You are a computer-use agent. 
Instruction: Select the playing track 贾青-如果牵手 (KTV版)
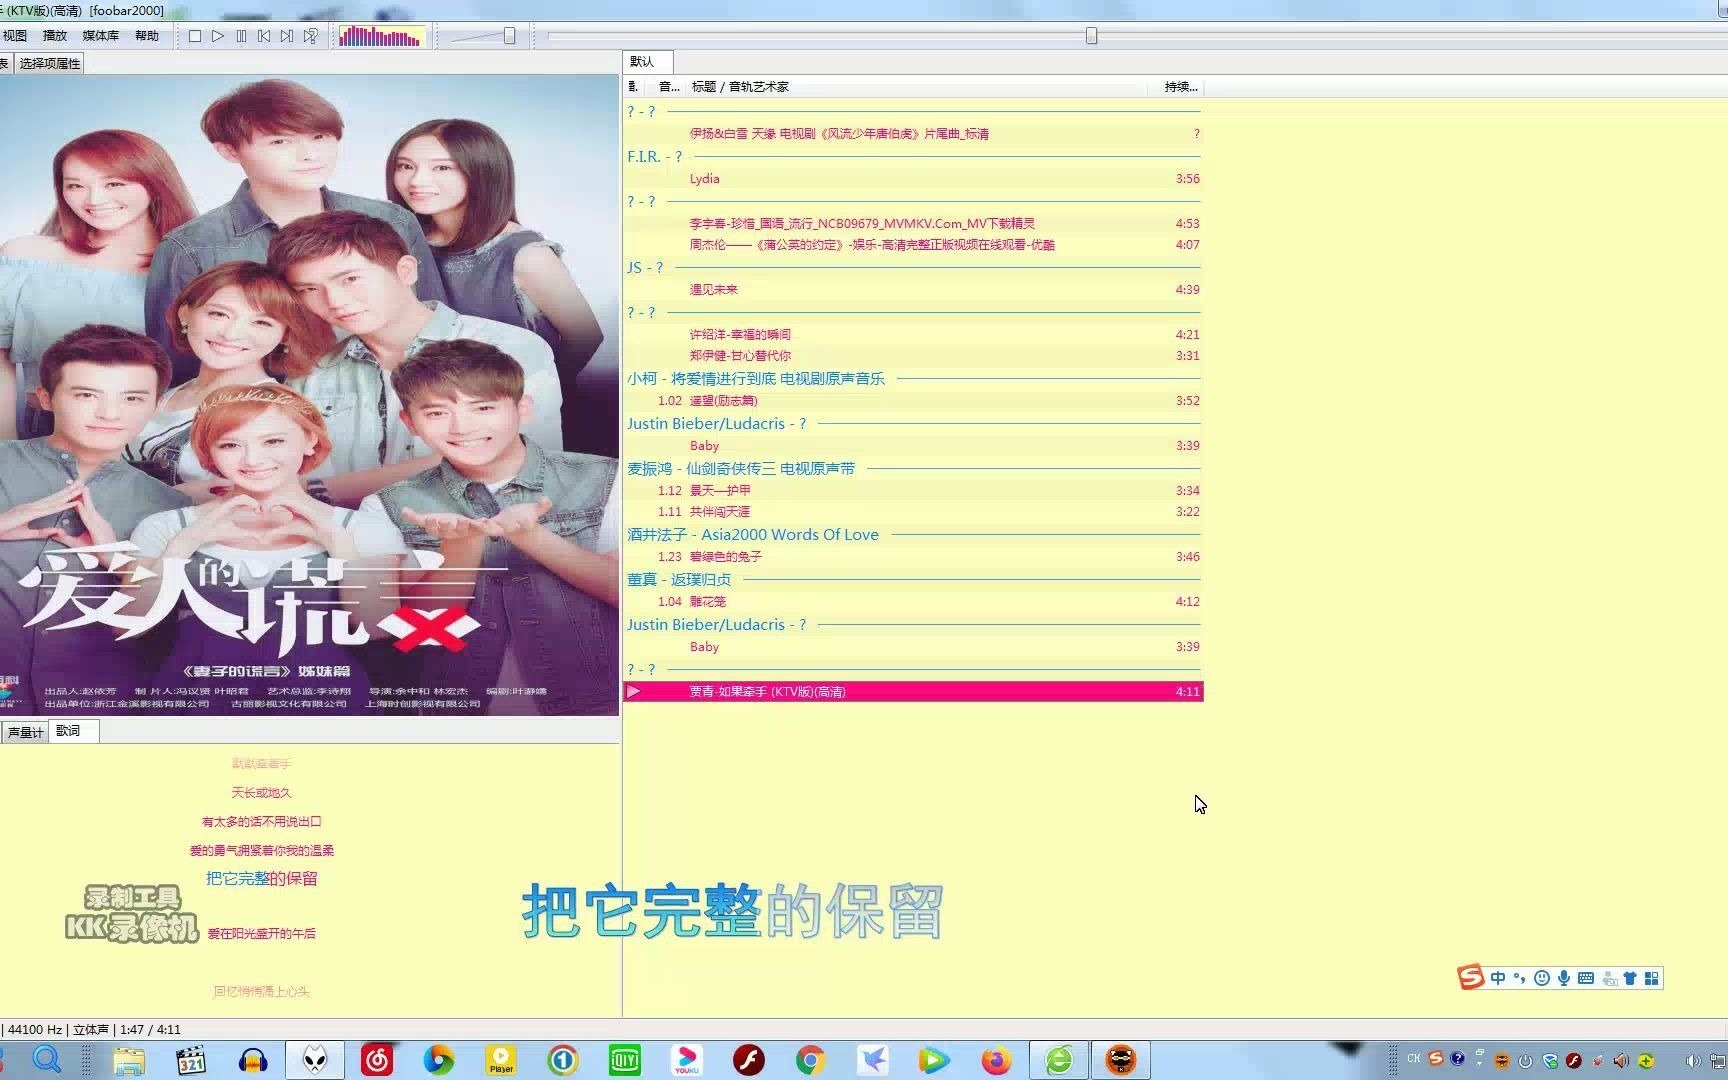(913, 692)
